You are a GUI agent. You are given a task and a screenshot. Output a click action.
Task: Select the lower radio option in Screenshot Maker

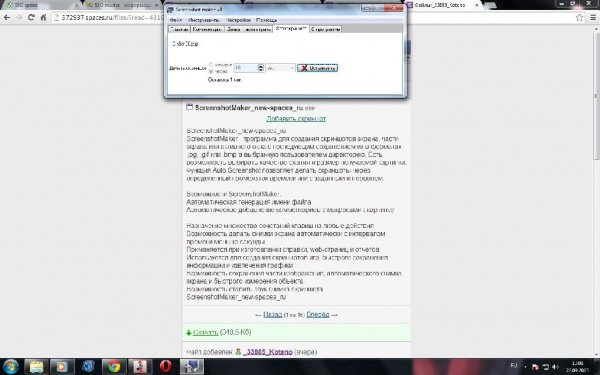coord(211,71)
